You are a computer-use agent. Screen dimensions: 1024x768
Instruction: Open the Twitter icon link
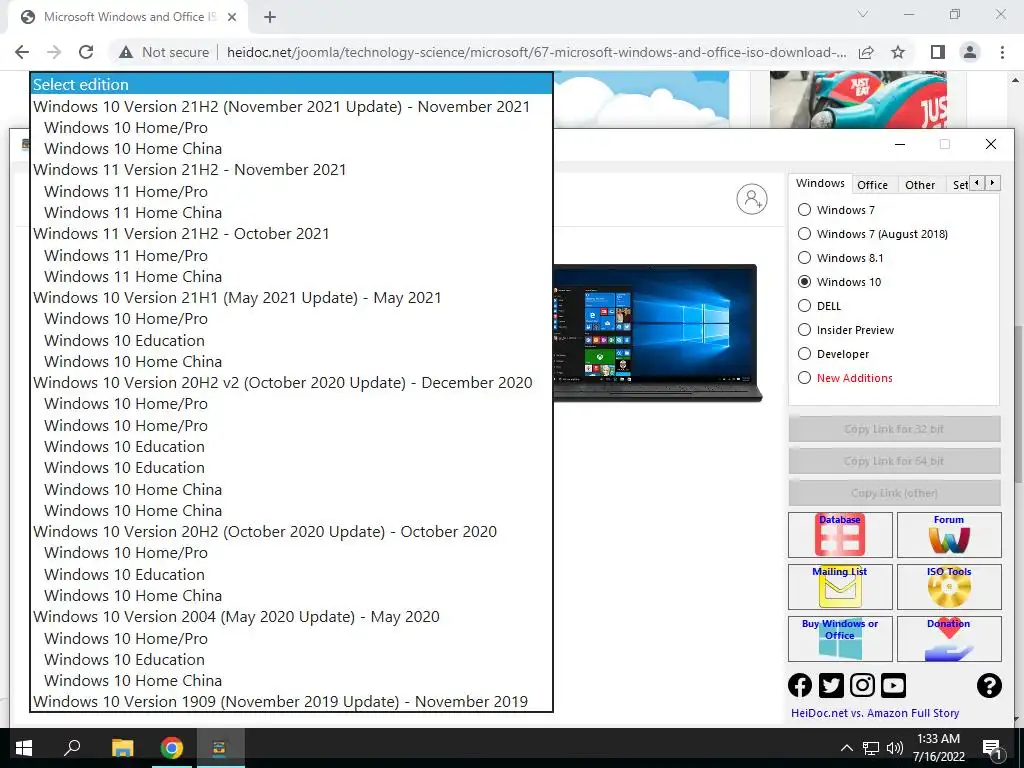click(831, 685)
